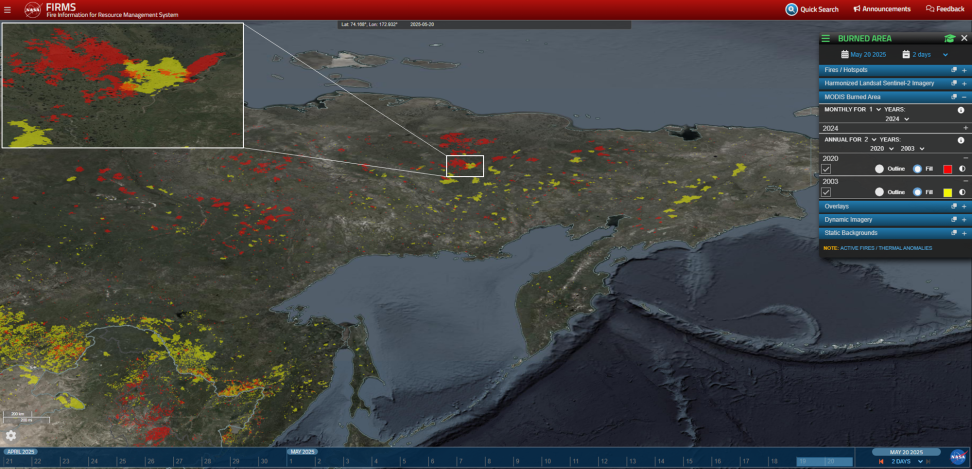This screenshot has height=469, width=972.
Task: Click the Quick Search text link
Action: pos(819,9)
